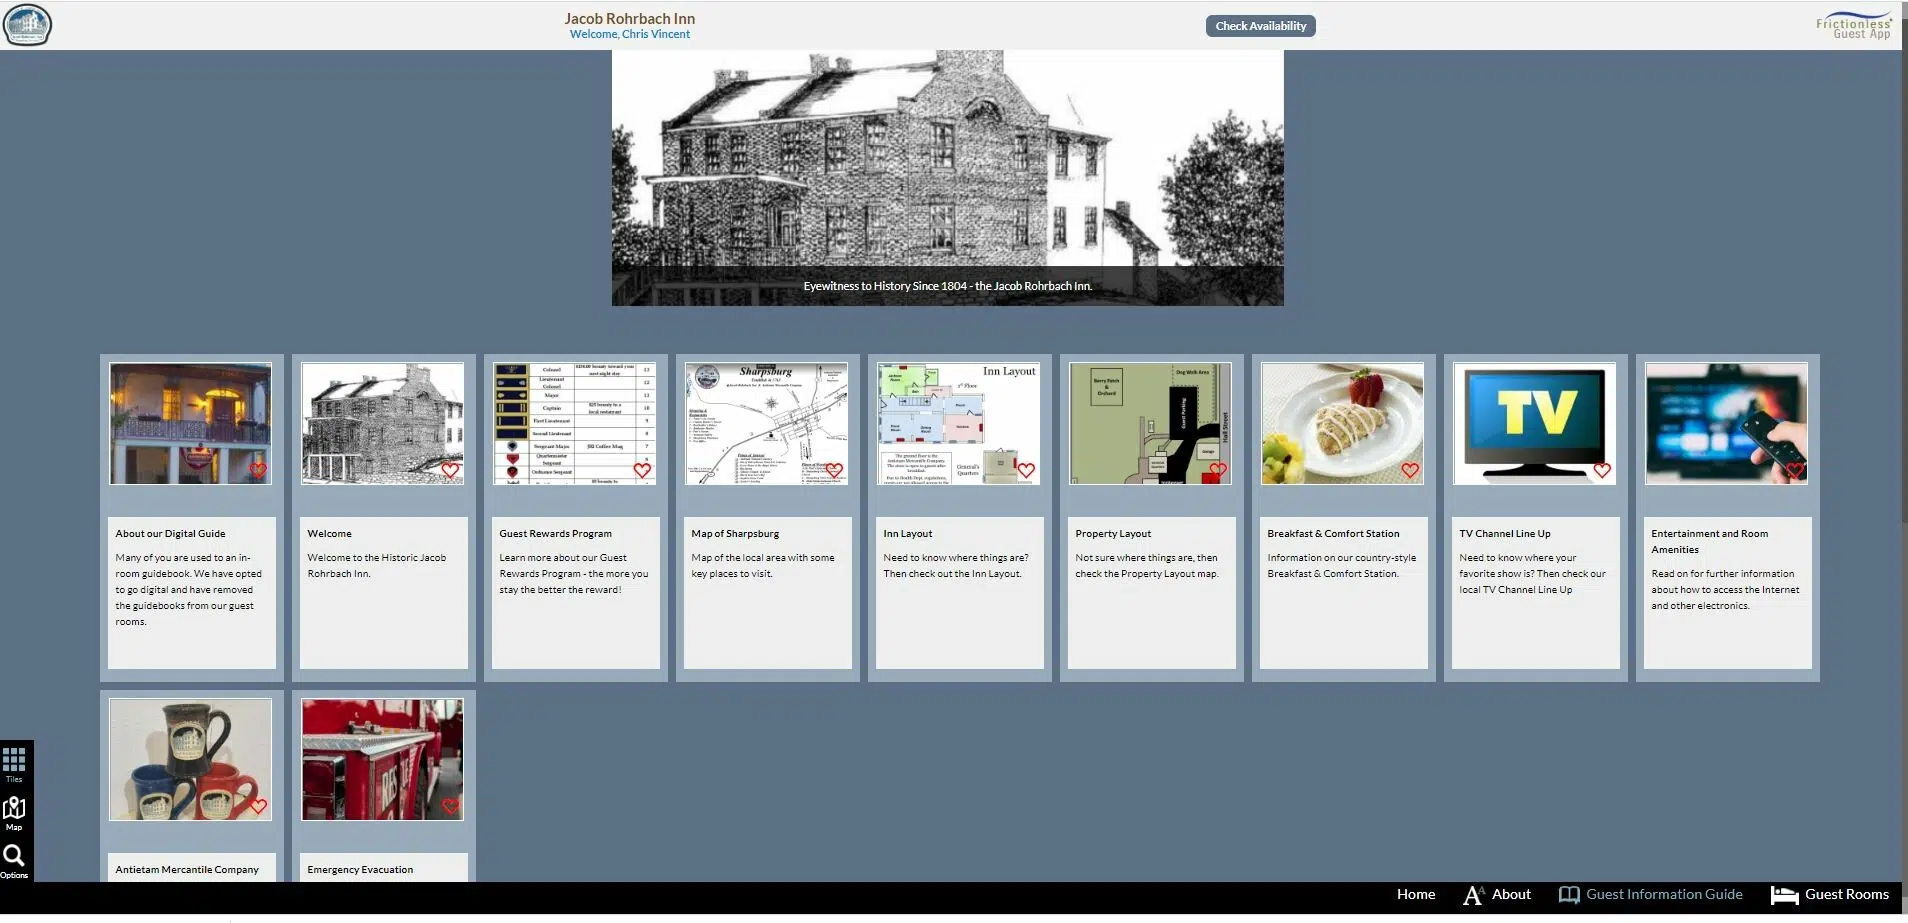Favorite the Breakfast & Comfort Station tile
Screen dimensions: 1908x923
coord(1410,470)
